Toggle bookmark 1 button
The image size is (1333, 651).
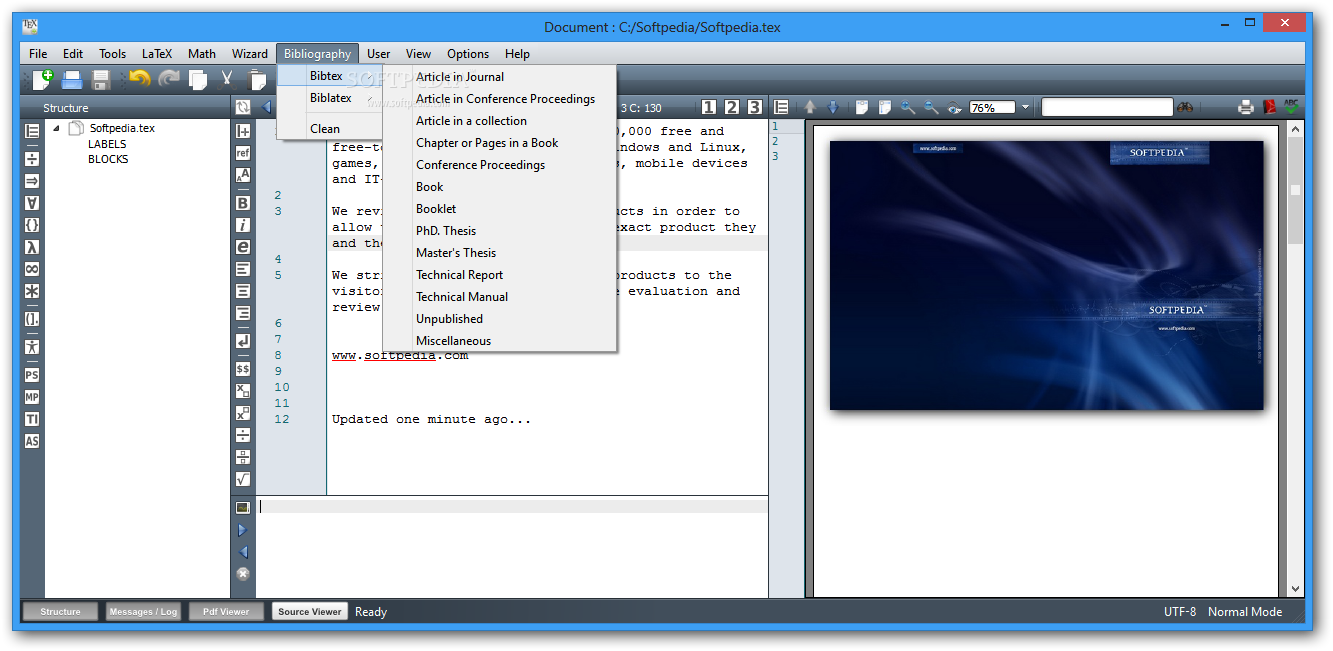[x=709, y=107]
